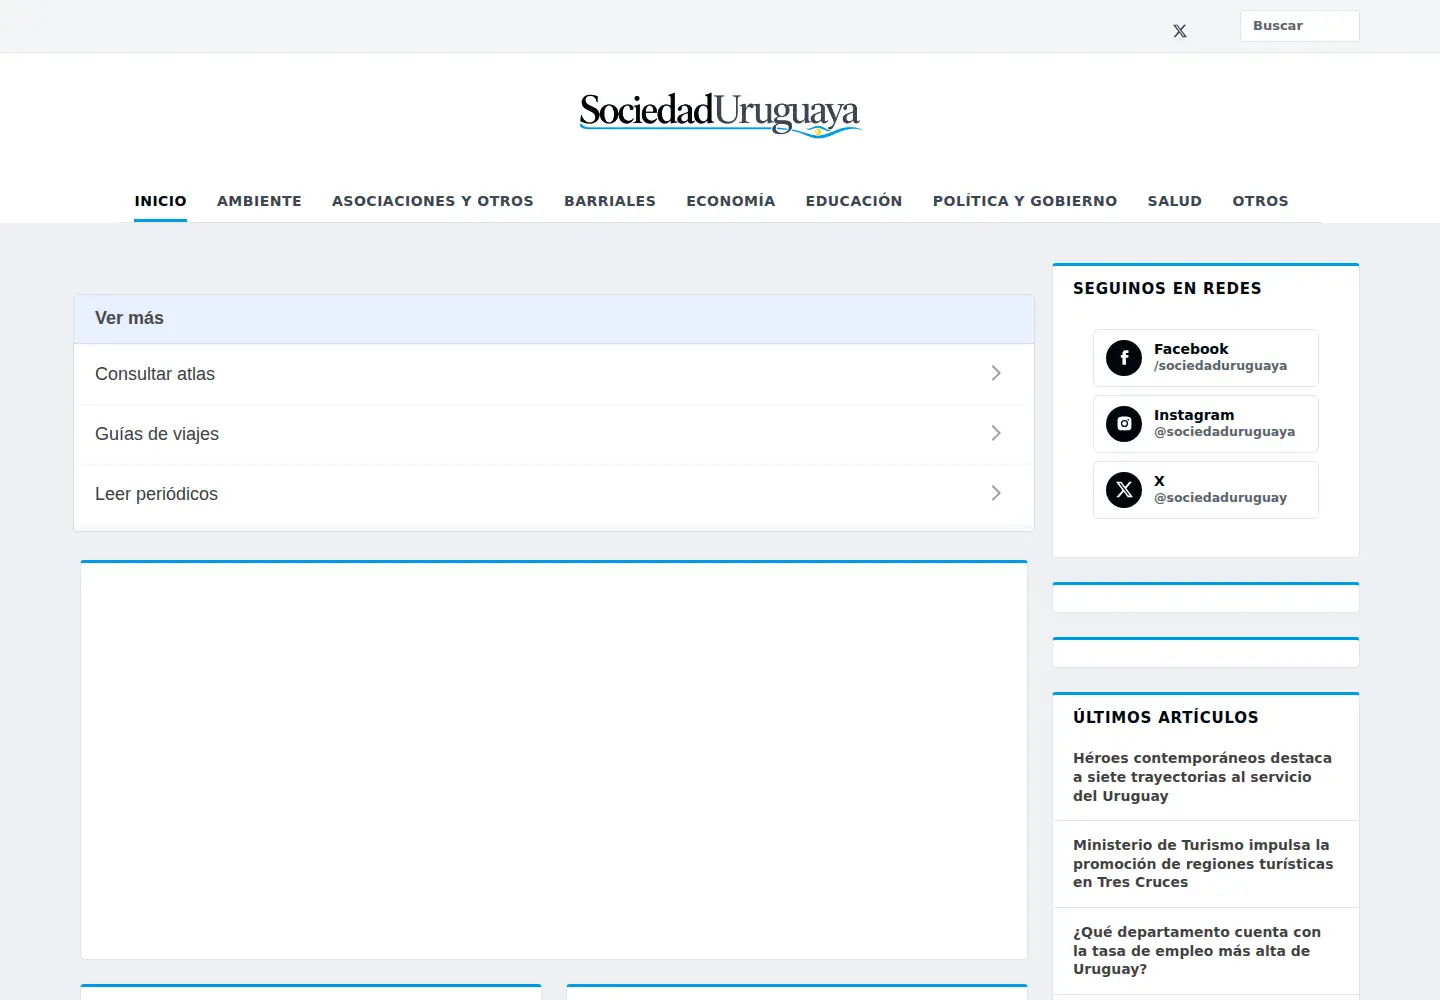Image resolution: width=1440 pixels, height=1000 pixels.
Task: Click the Seguinos en Redes heading
Action: tap(1167, 288)
